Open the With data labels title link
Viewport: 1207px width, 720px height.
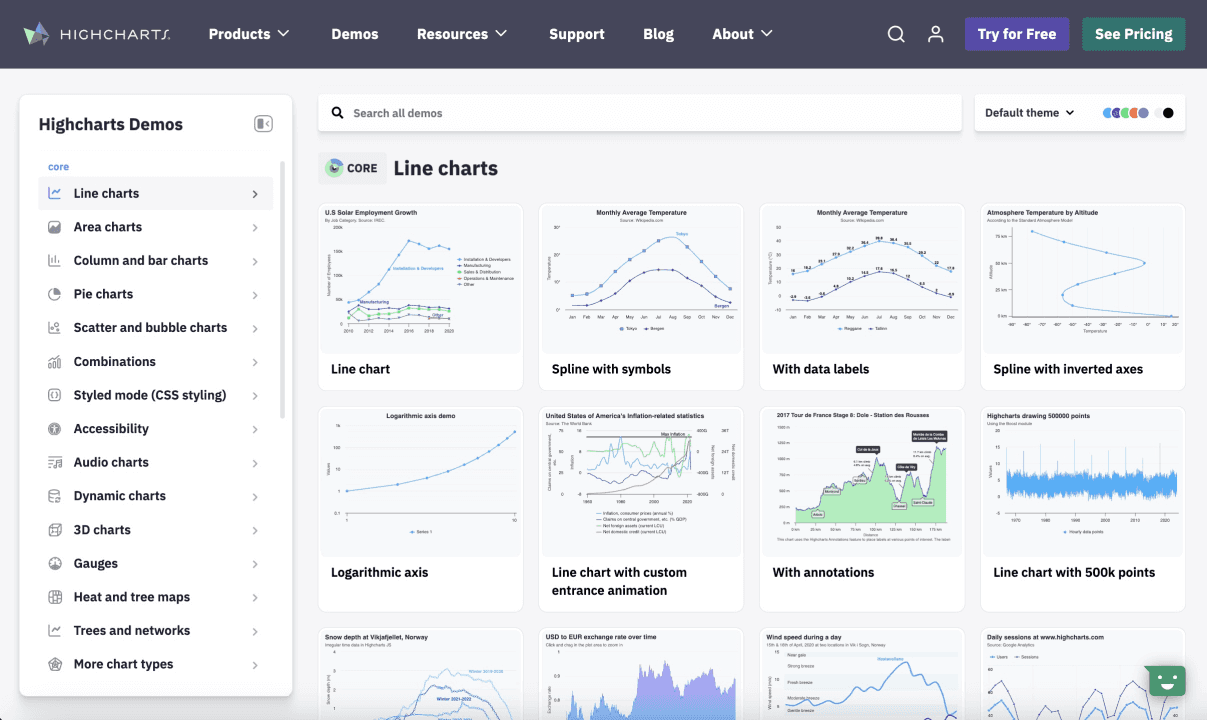821,369
